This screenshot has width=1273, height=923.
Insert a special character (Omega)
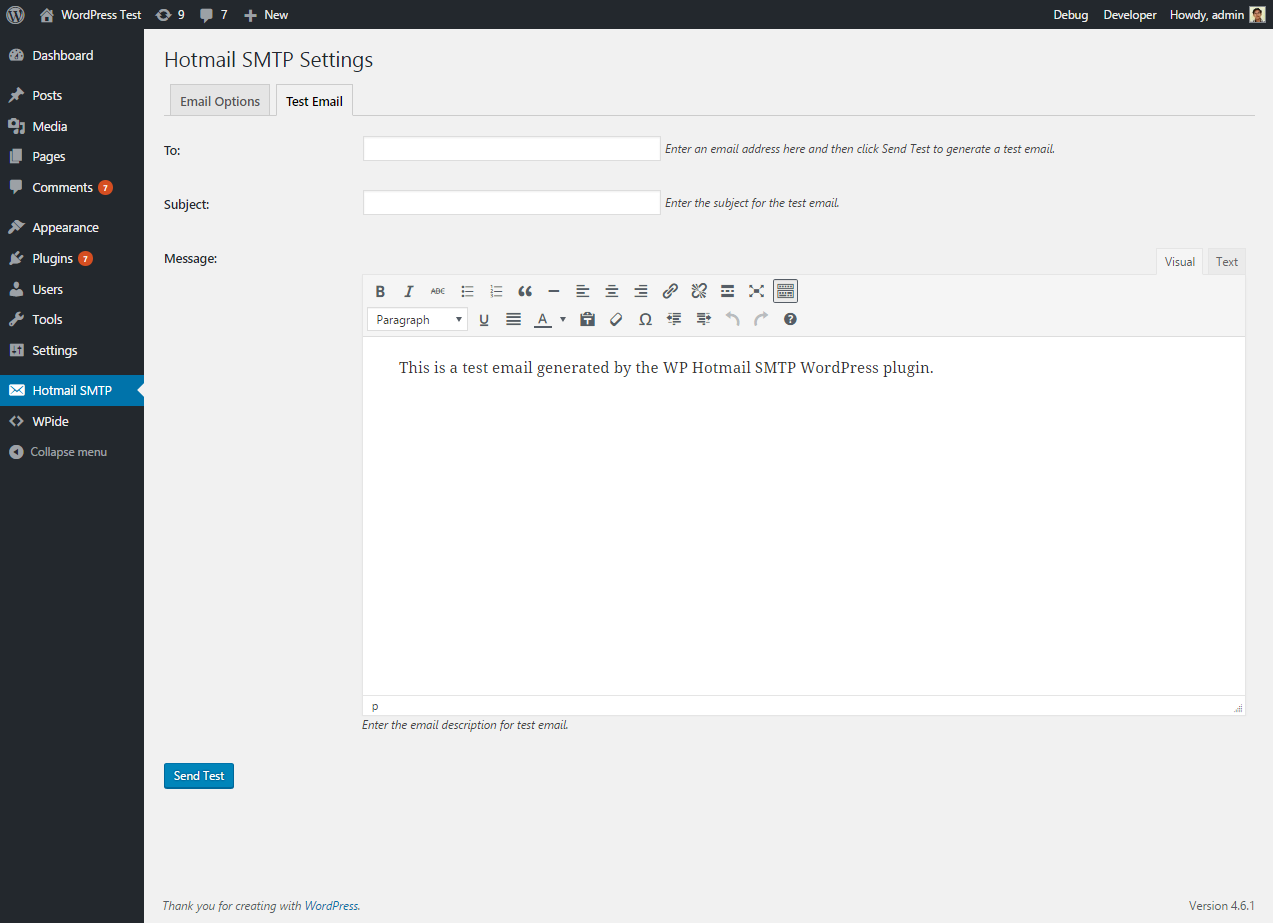pos(646,319)
